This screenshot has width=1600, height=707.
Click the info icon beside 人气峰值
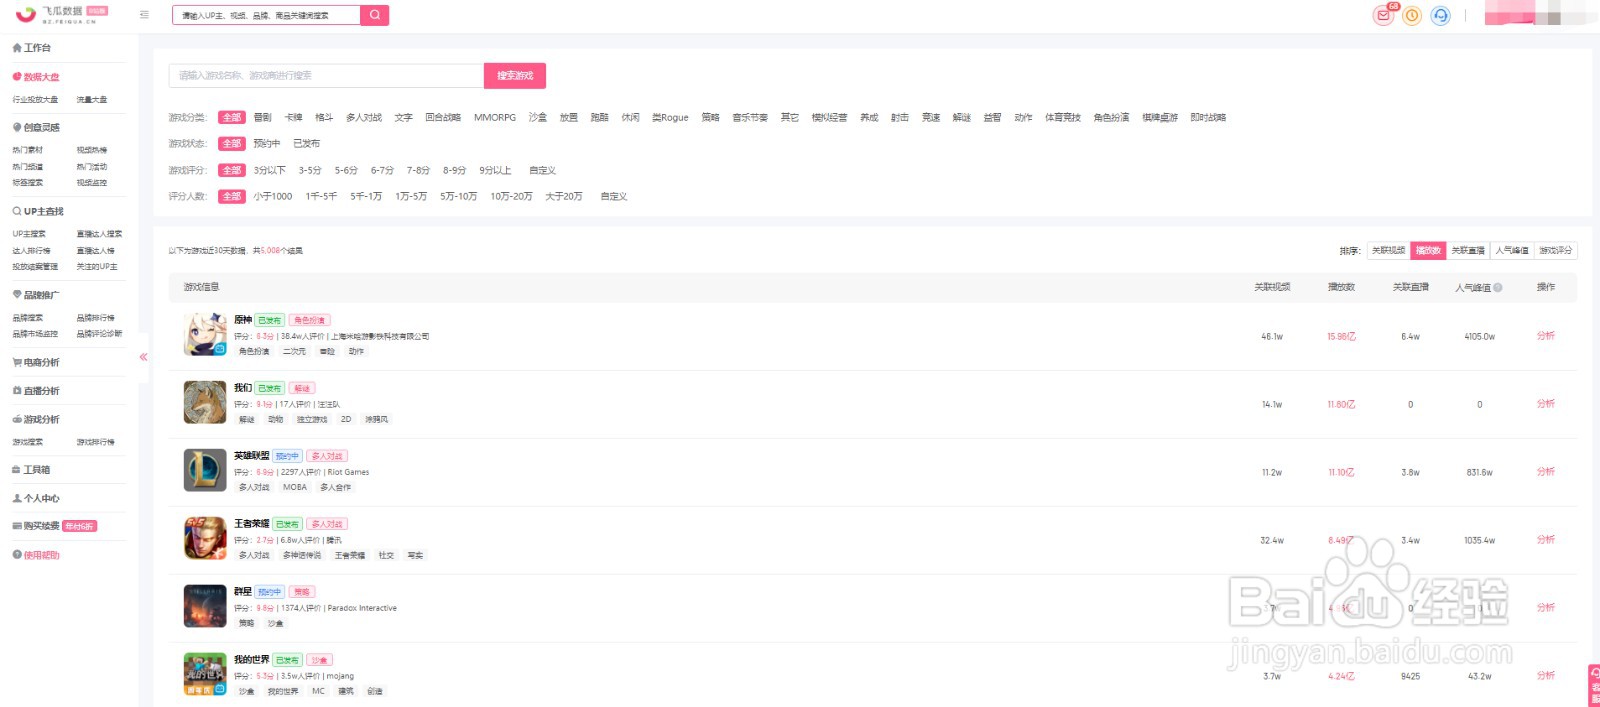click(1498, 288)
